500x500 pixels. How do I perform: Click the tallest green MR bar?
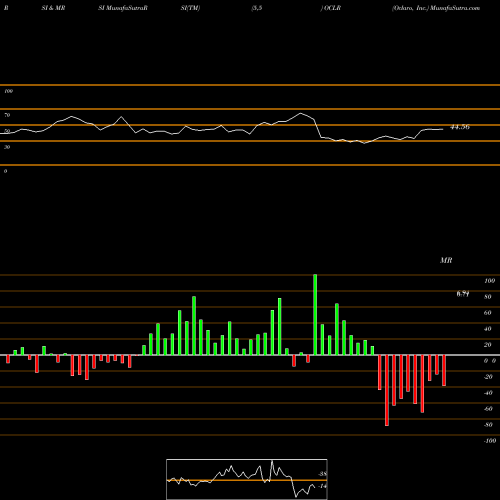point(315,315)
